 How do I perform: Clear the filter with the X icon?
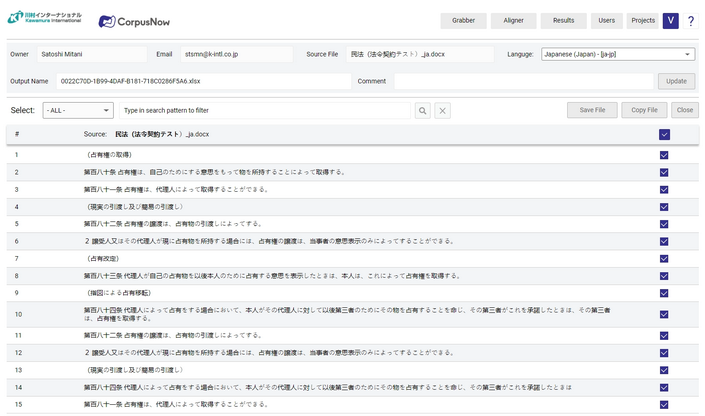tap(443, 110)
